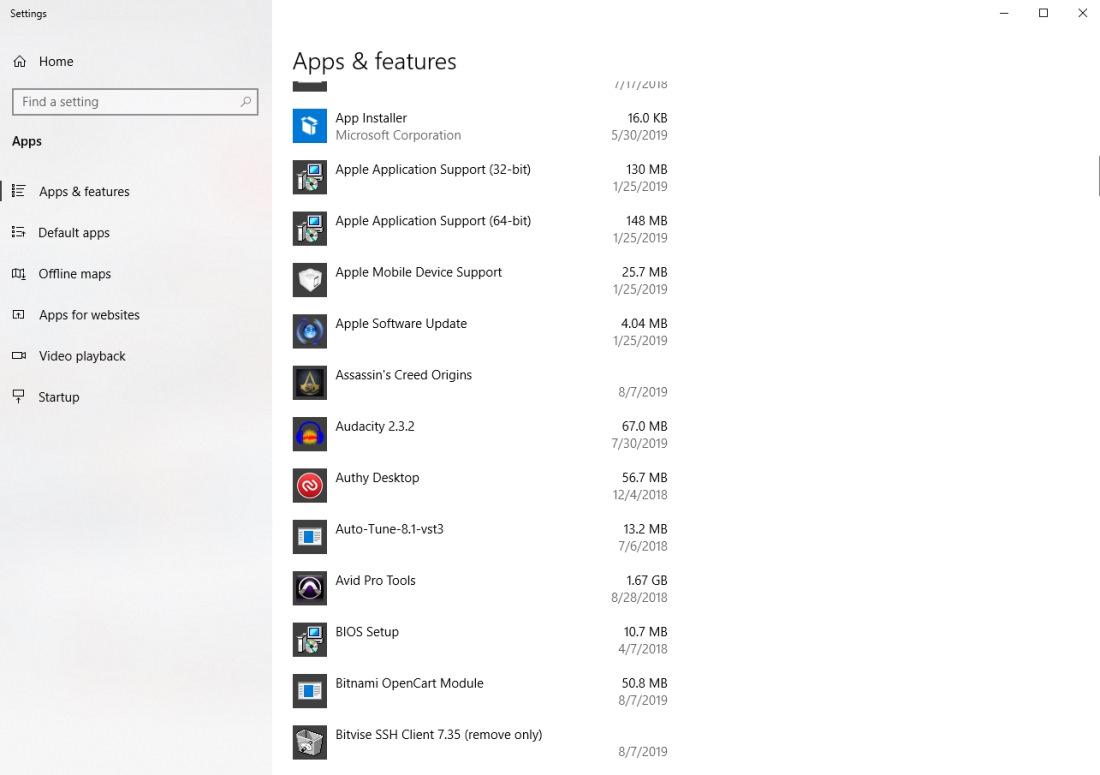Select the Authy Desktop name

click(377, 478)
